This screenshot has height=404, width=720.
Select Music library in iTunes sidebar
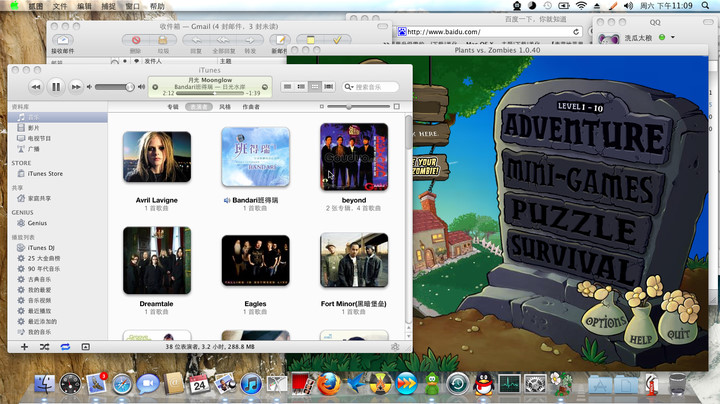[58, 118]
